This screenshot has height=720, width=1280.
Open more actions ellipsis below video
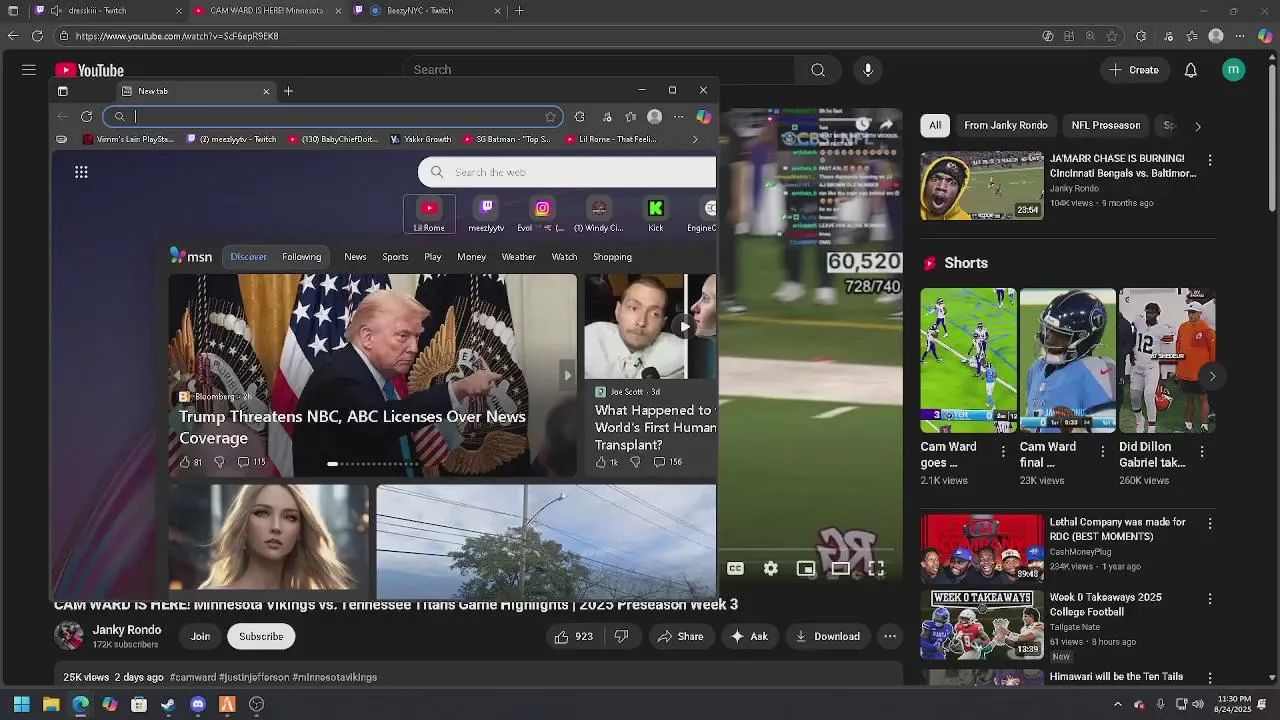890,636
